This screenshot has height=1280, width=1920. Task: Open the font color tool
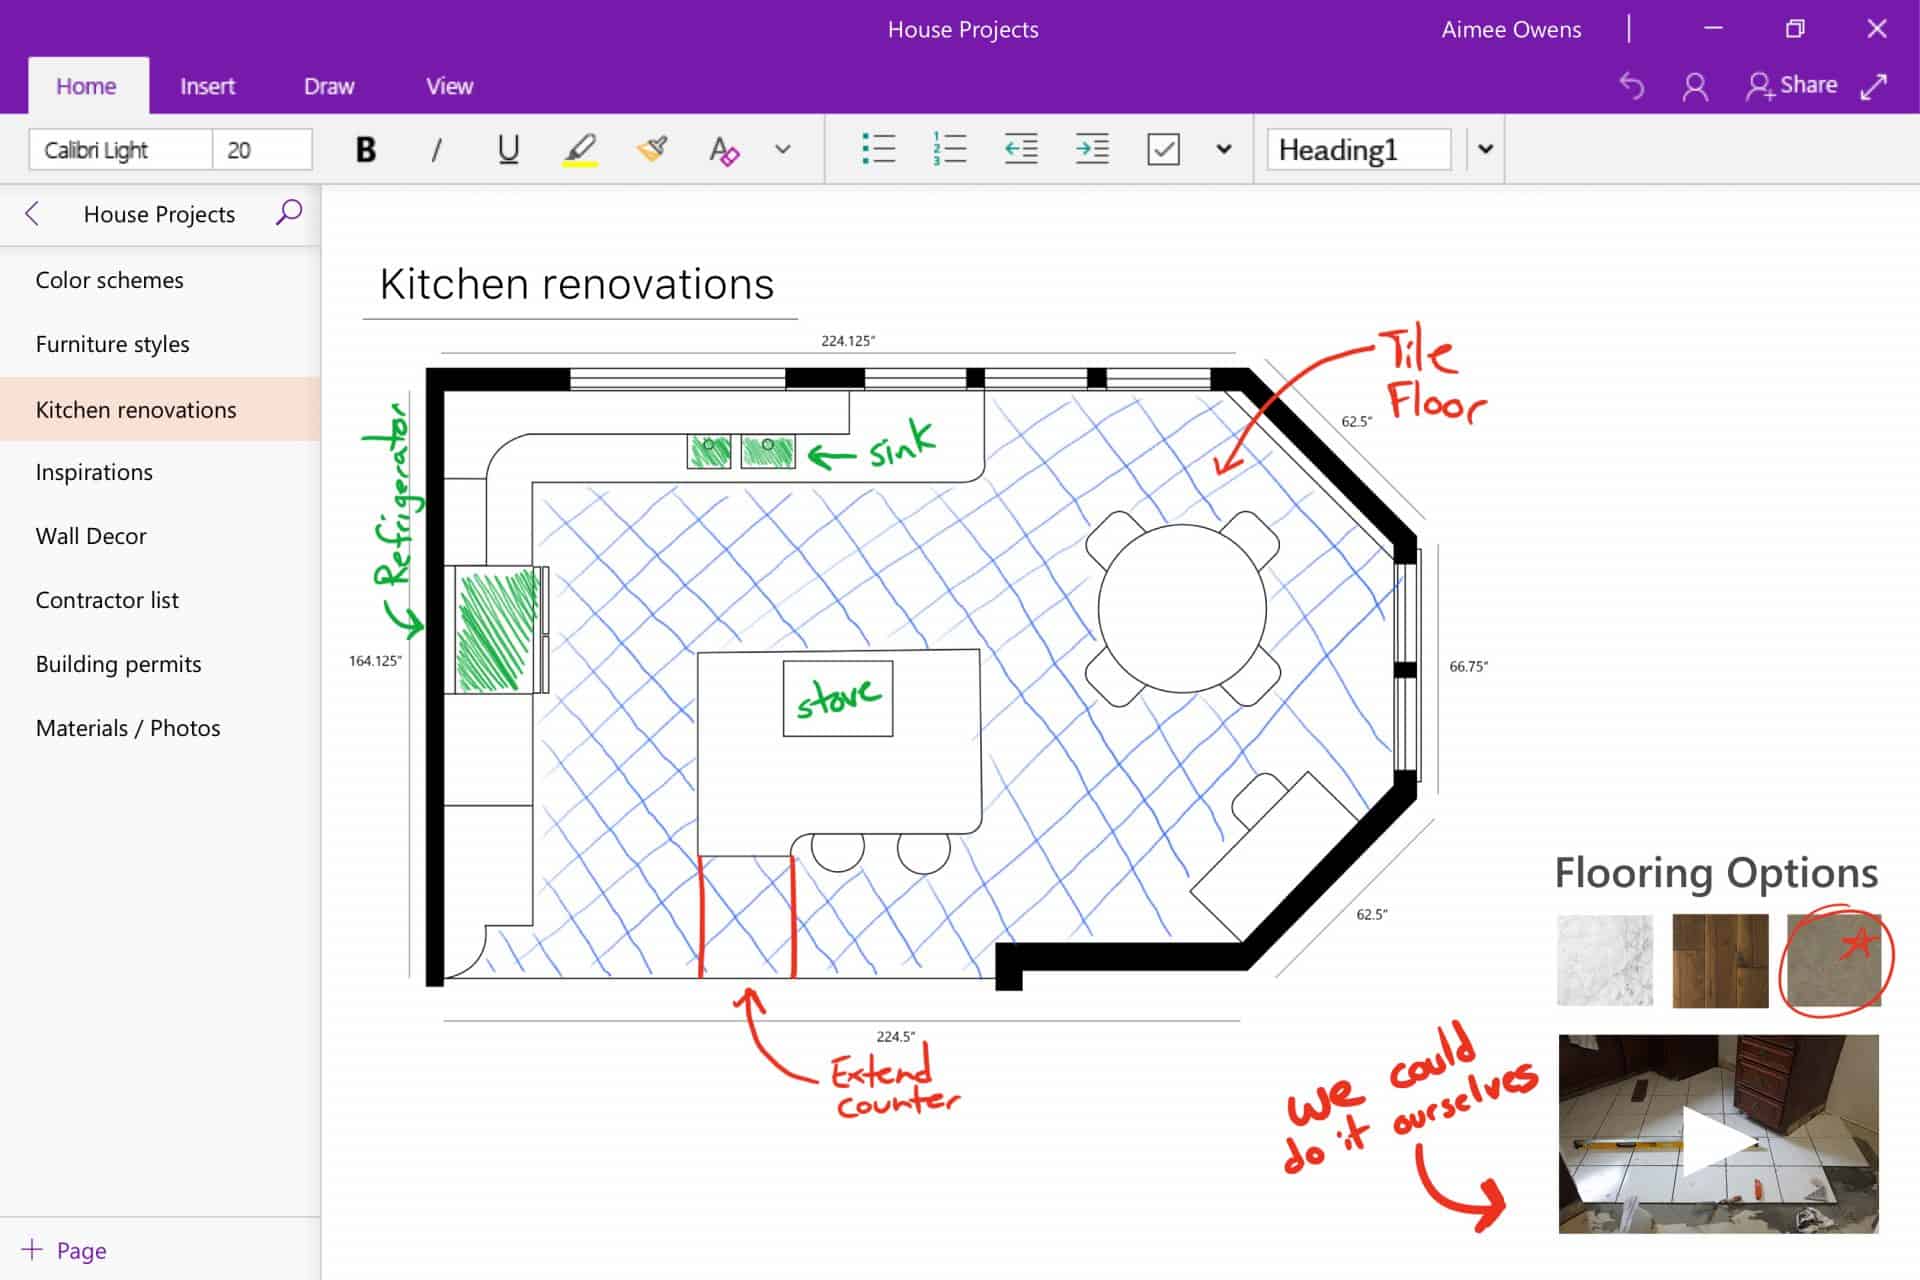coord(723,149)
